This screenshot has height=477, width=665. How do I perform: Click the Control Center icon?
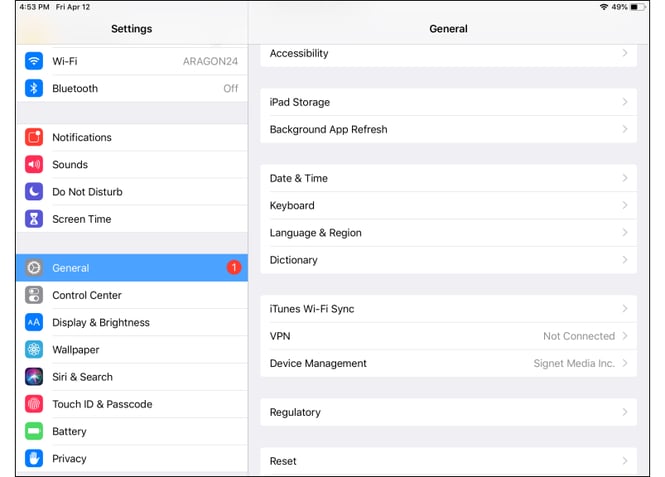tap(34, 295)
